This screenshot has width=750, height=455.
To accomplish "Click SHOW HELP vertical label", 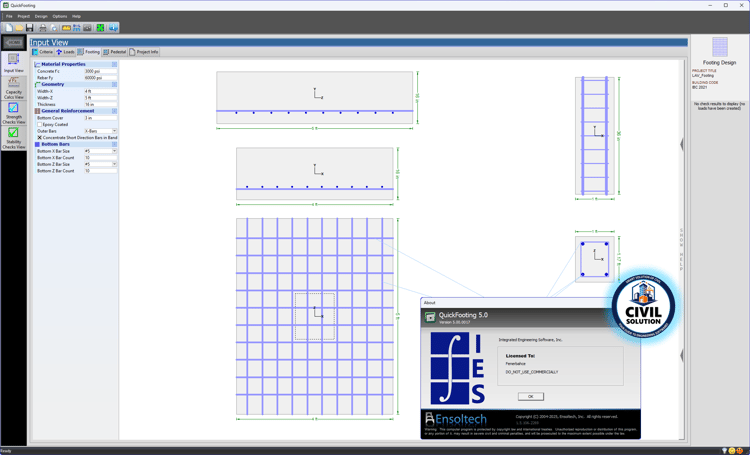I will click(682, 250).
